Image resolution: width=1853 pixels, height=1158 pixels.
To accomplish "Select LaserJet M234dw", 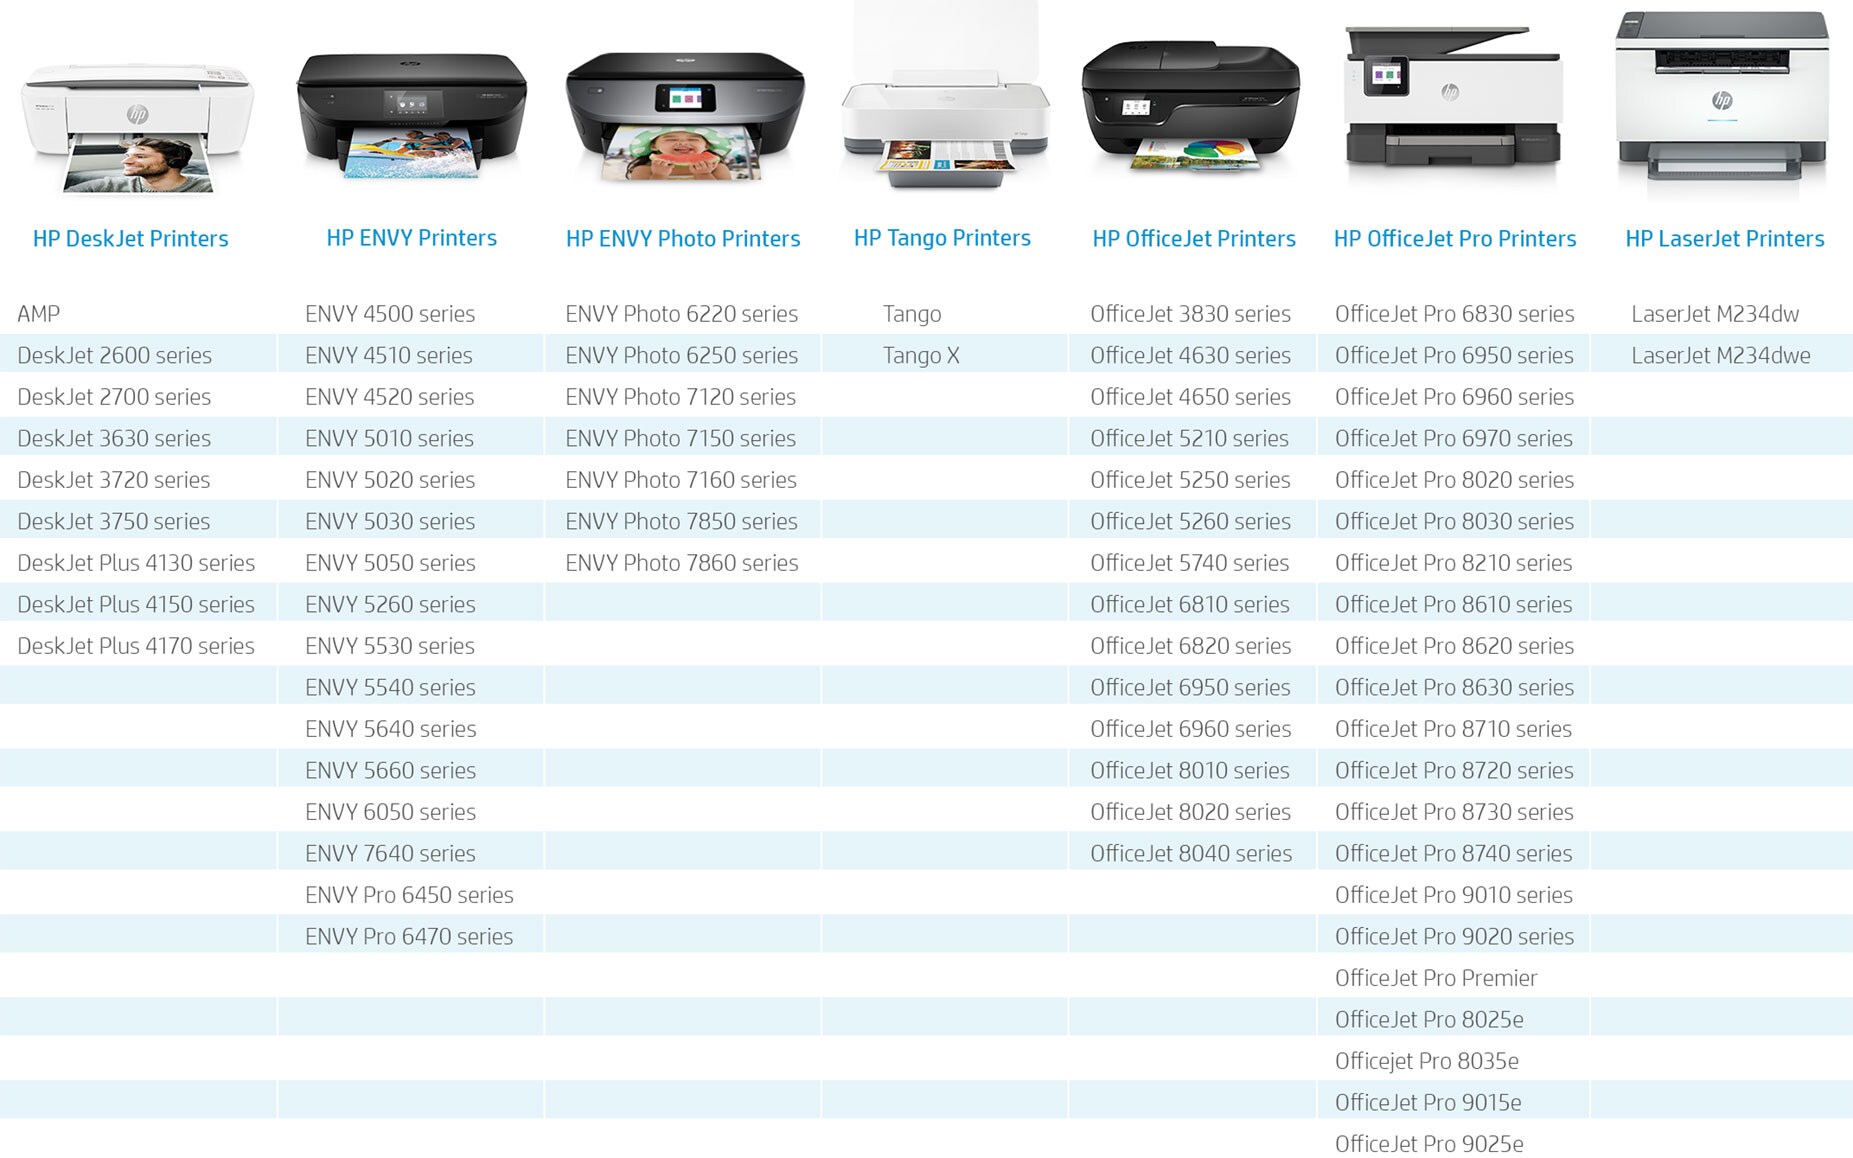I will tap(1715, 314).
